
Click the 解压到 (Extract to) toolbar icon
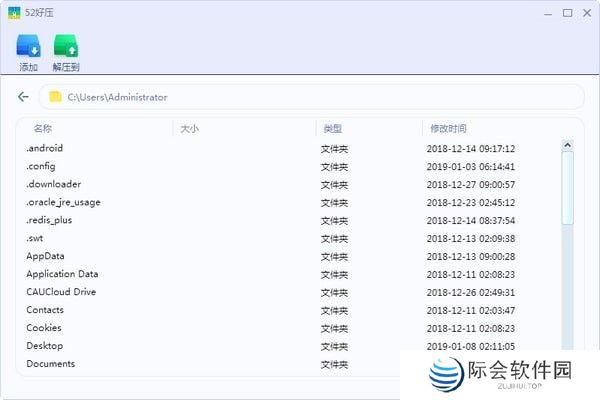pos(66,47)
